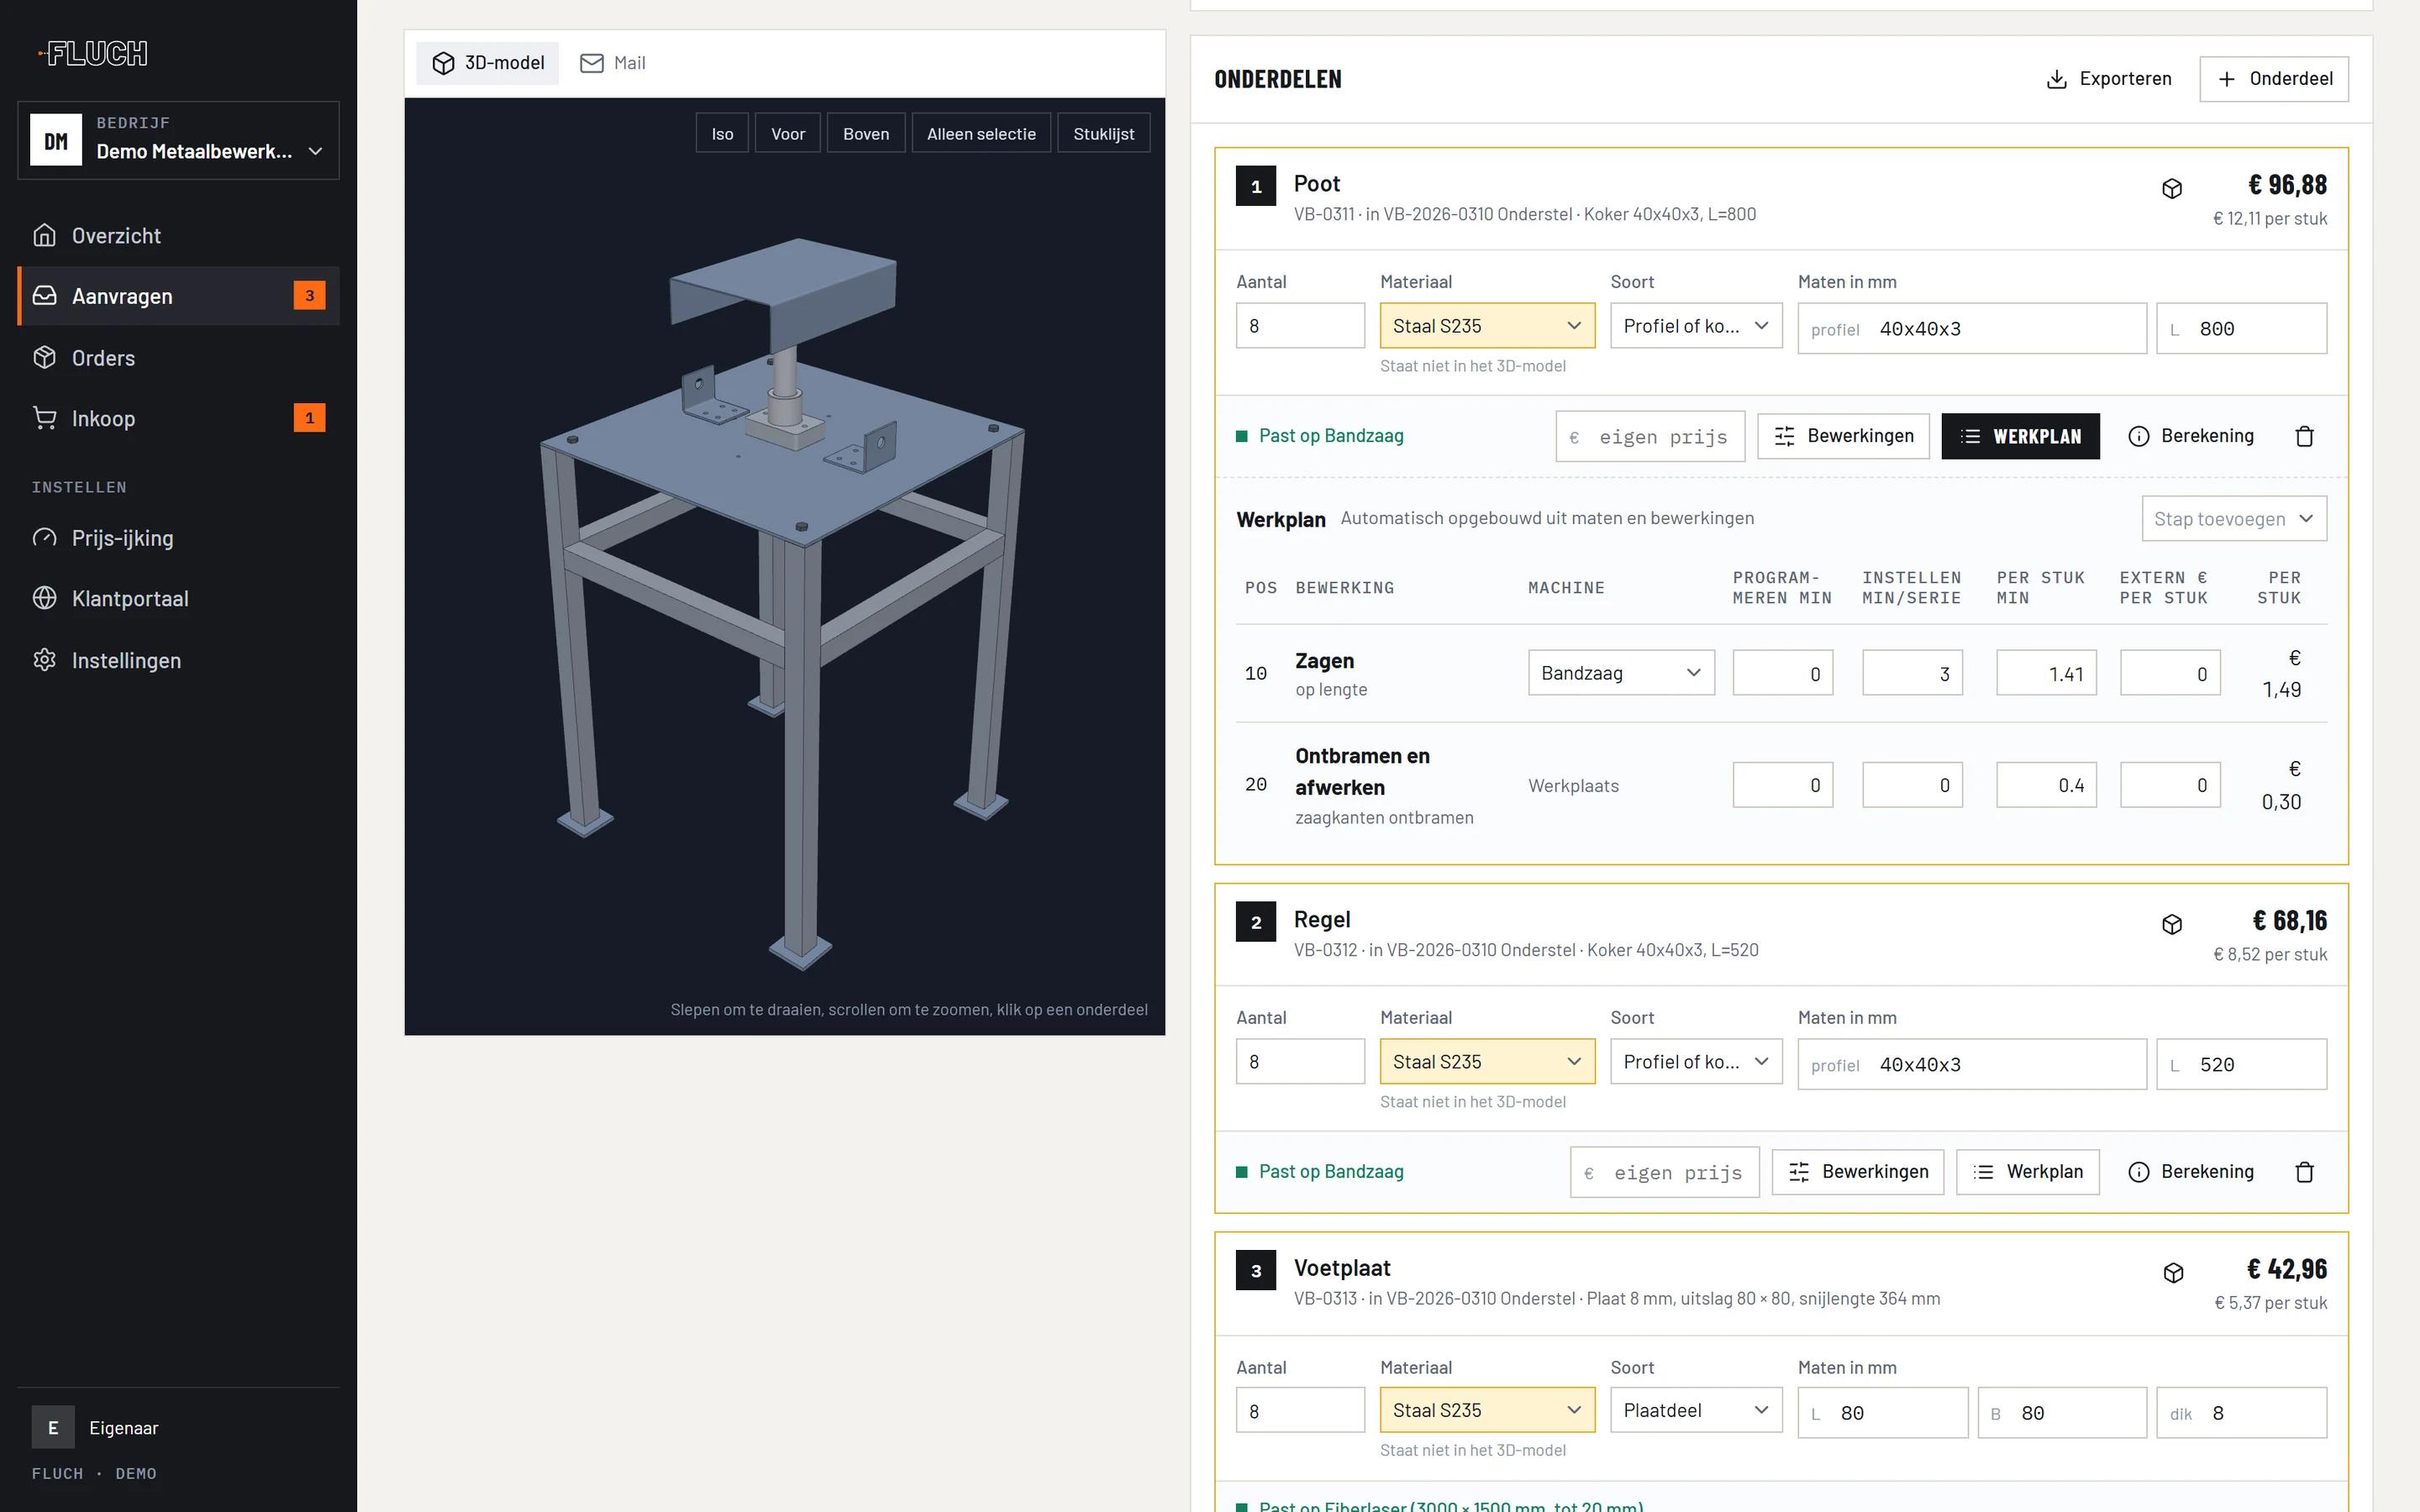
Task: Delete the Poot part with trash icon
Action: pyautogui.click(x=2305, y=436)
